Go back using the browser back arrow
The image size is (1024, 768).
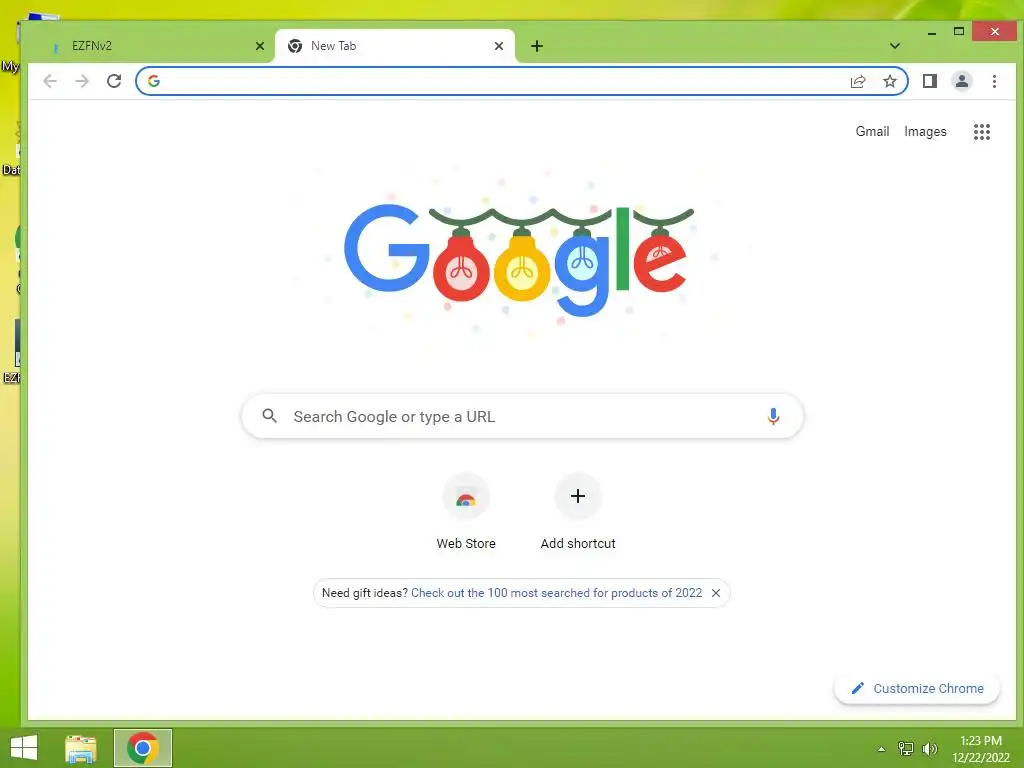tap(50, 81)
